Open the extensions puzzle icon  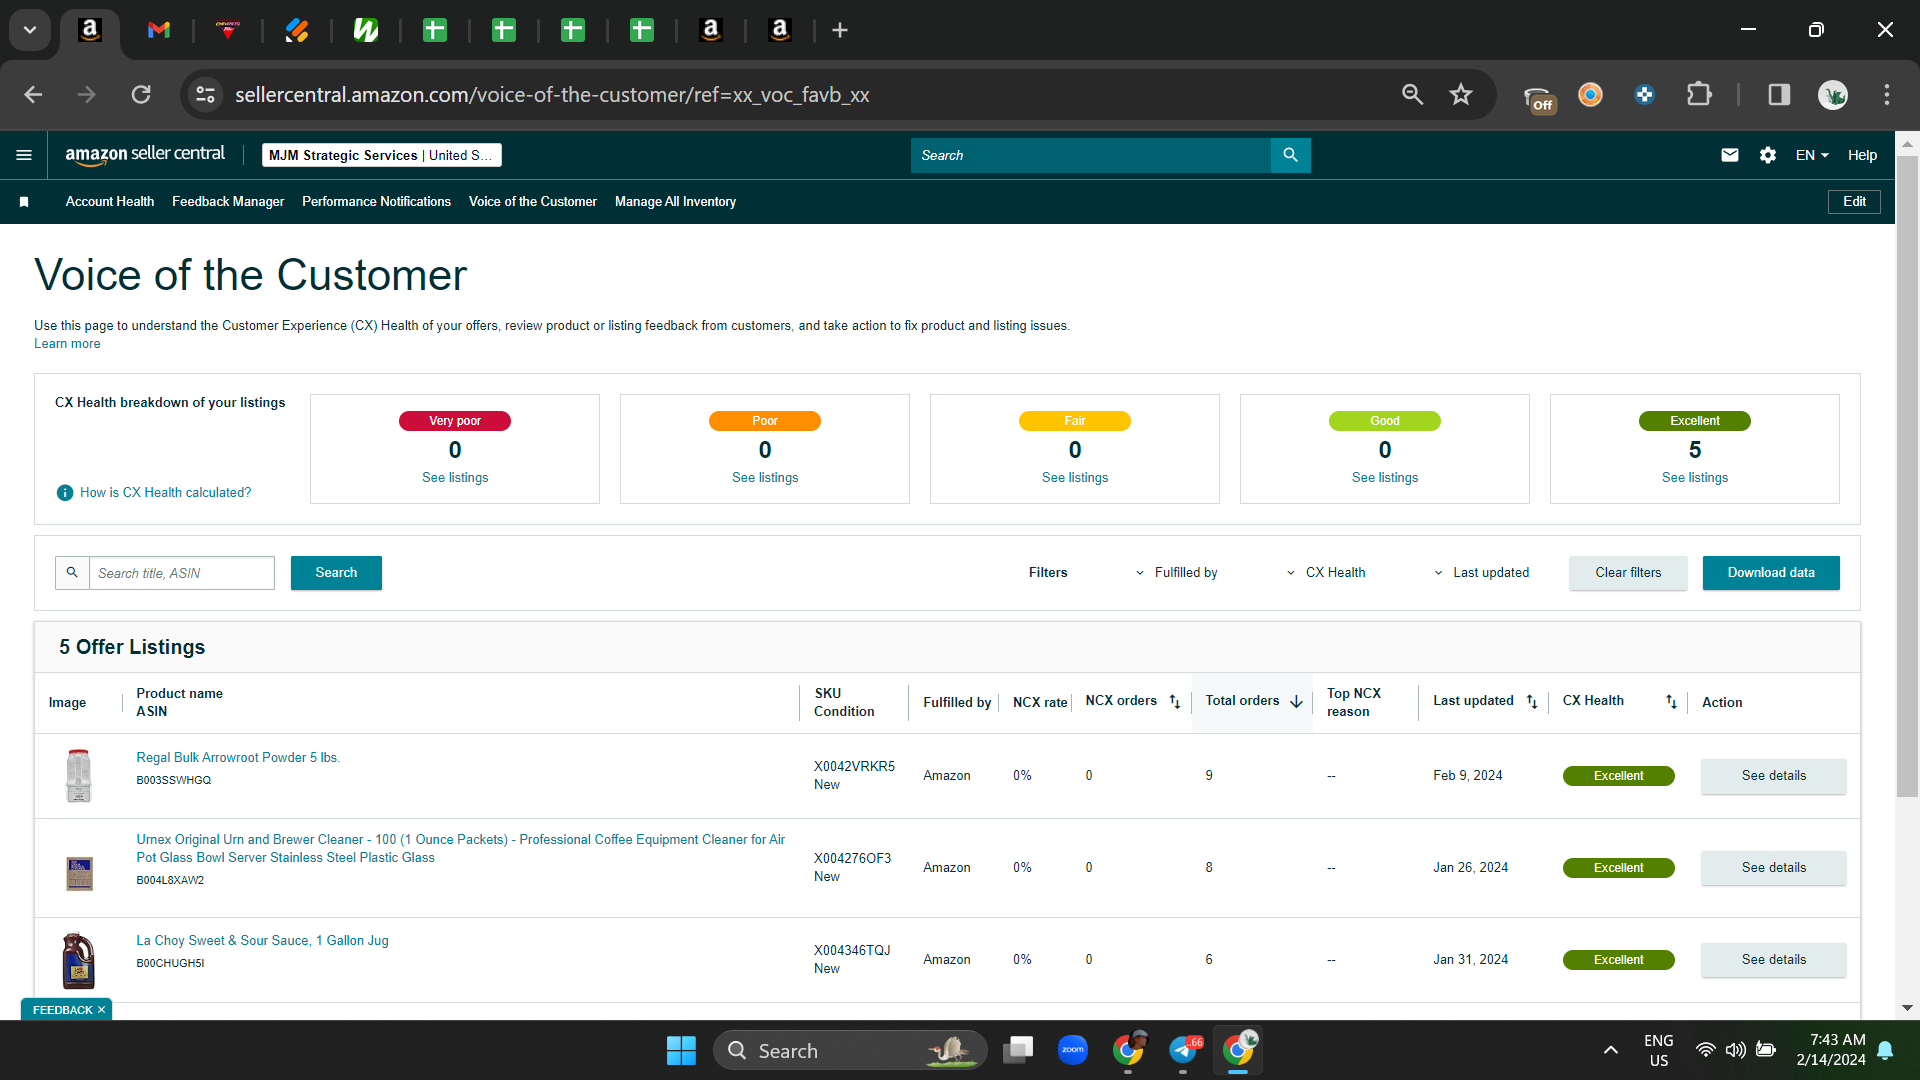[x=1699, y=95]
